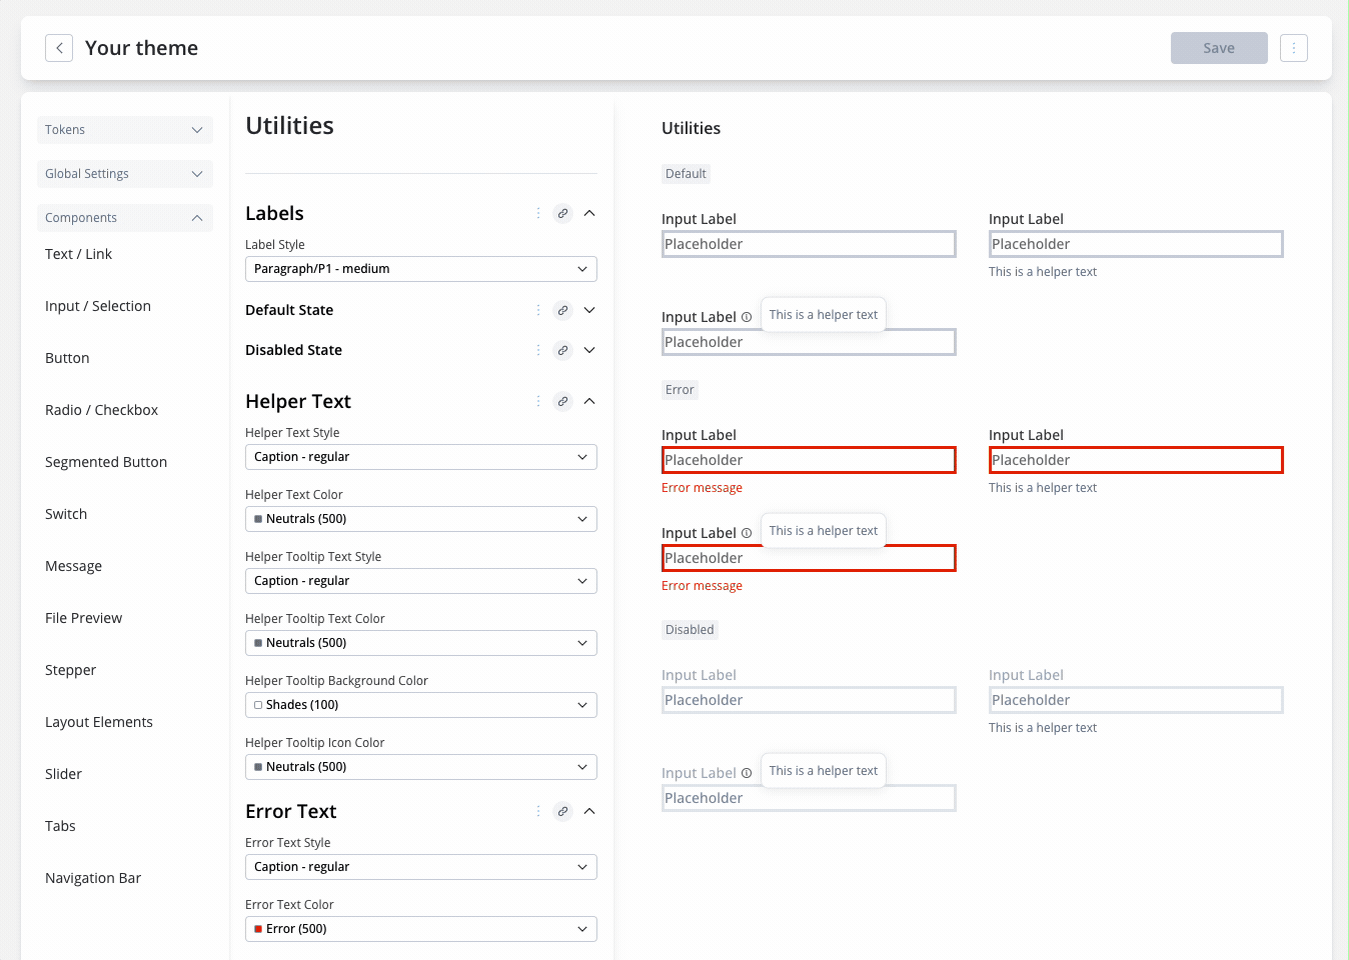Click the Default input with helper text below

(x=1136, y=244)
